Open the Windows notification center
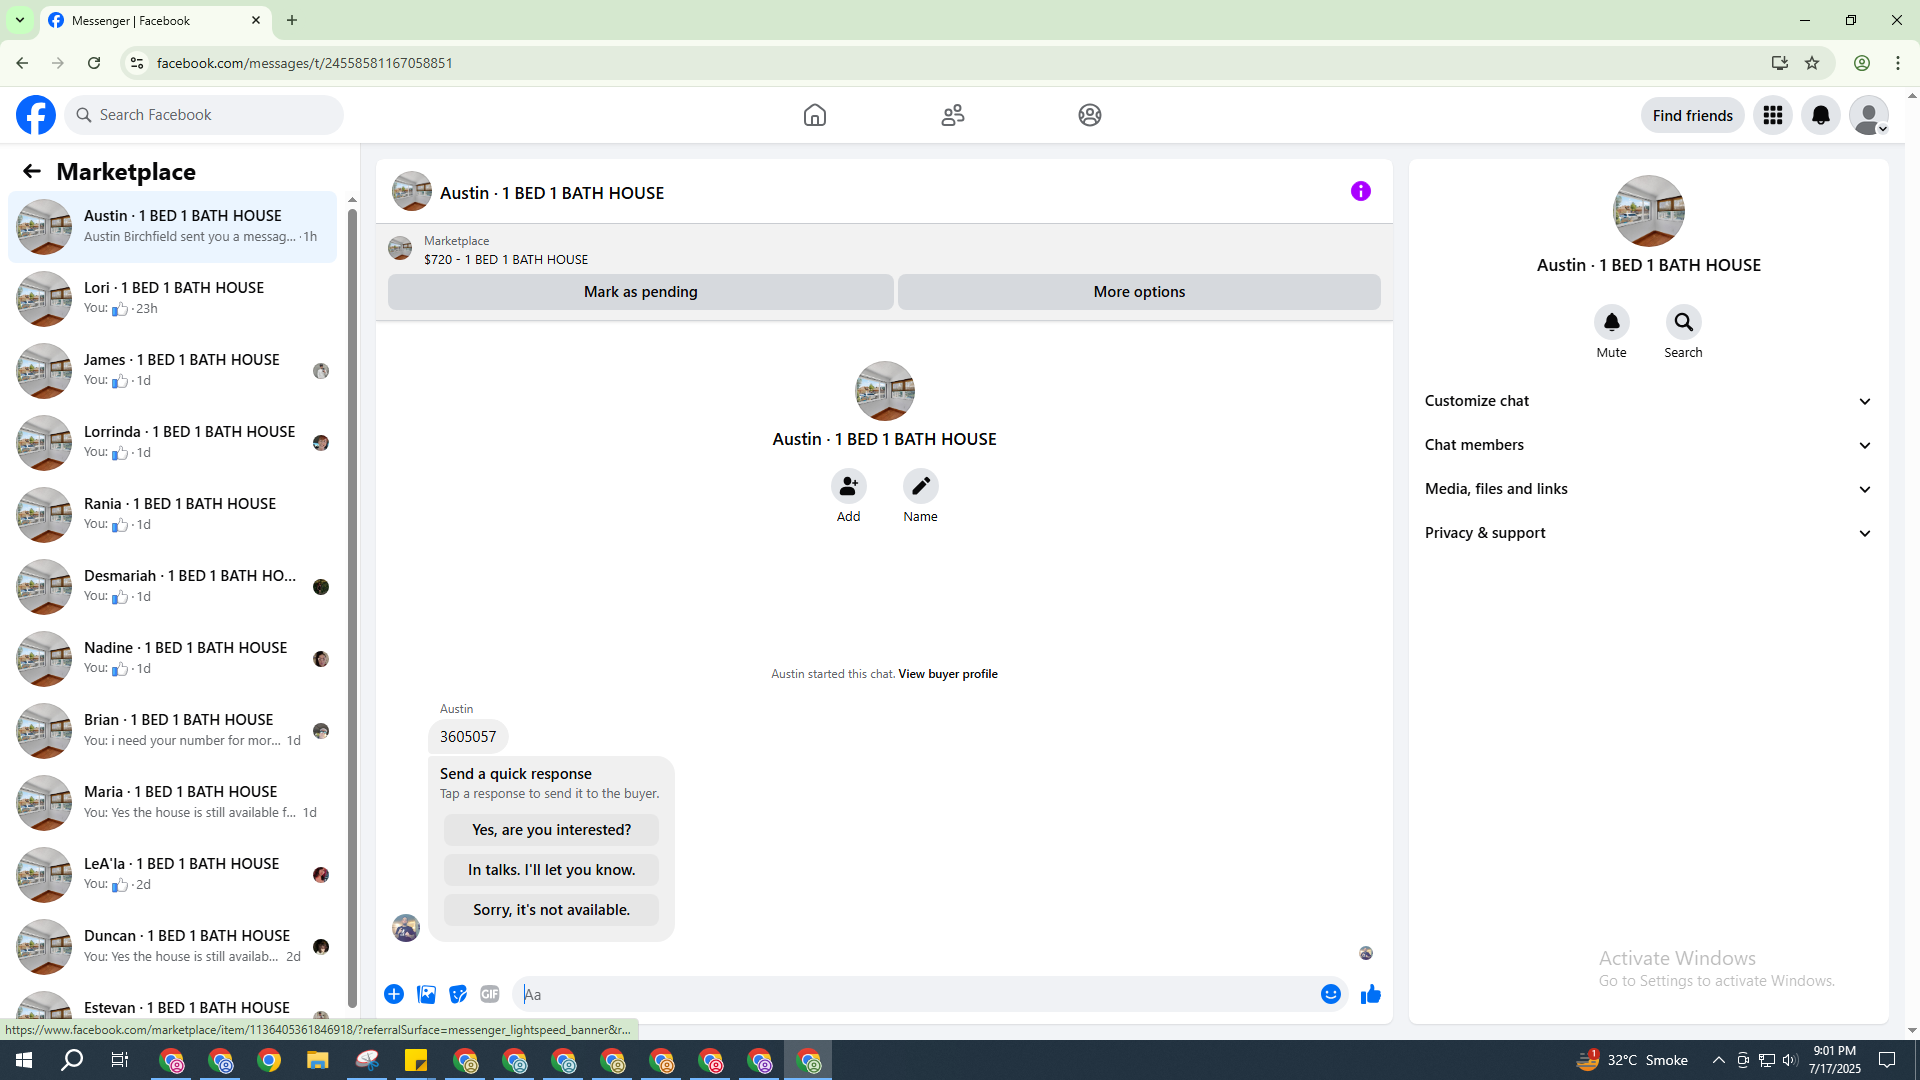This screenshot has width=1920, height=1080. [x=1887, y=1060]
